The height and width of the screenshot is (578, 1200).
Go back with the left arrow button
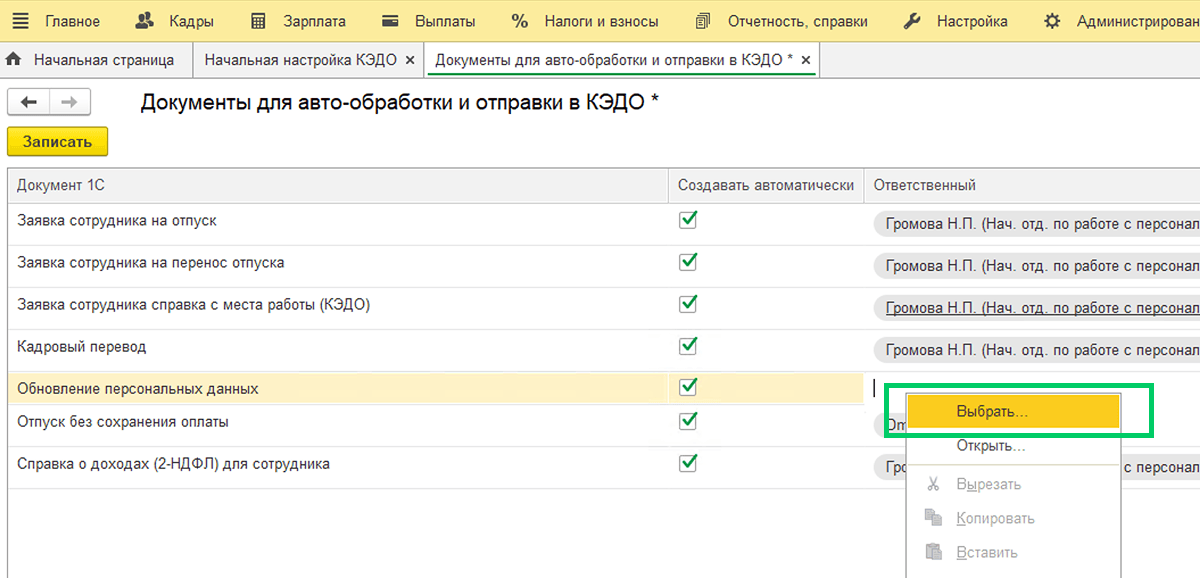coord(29,102)
